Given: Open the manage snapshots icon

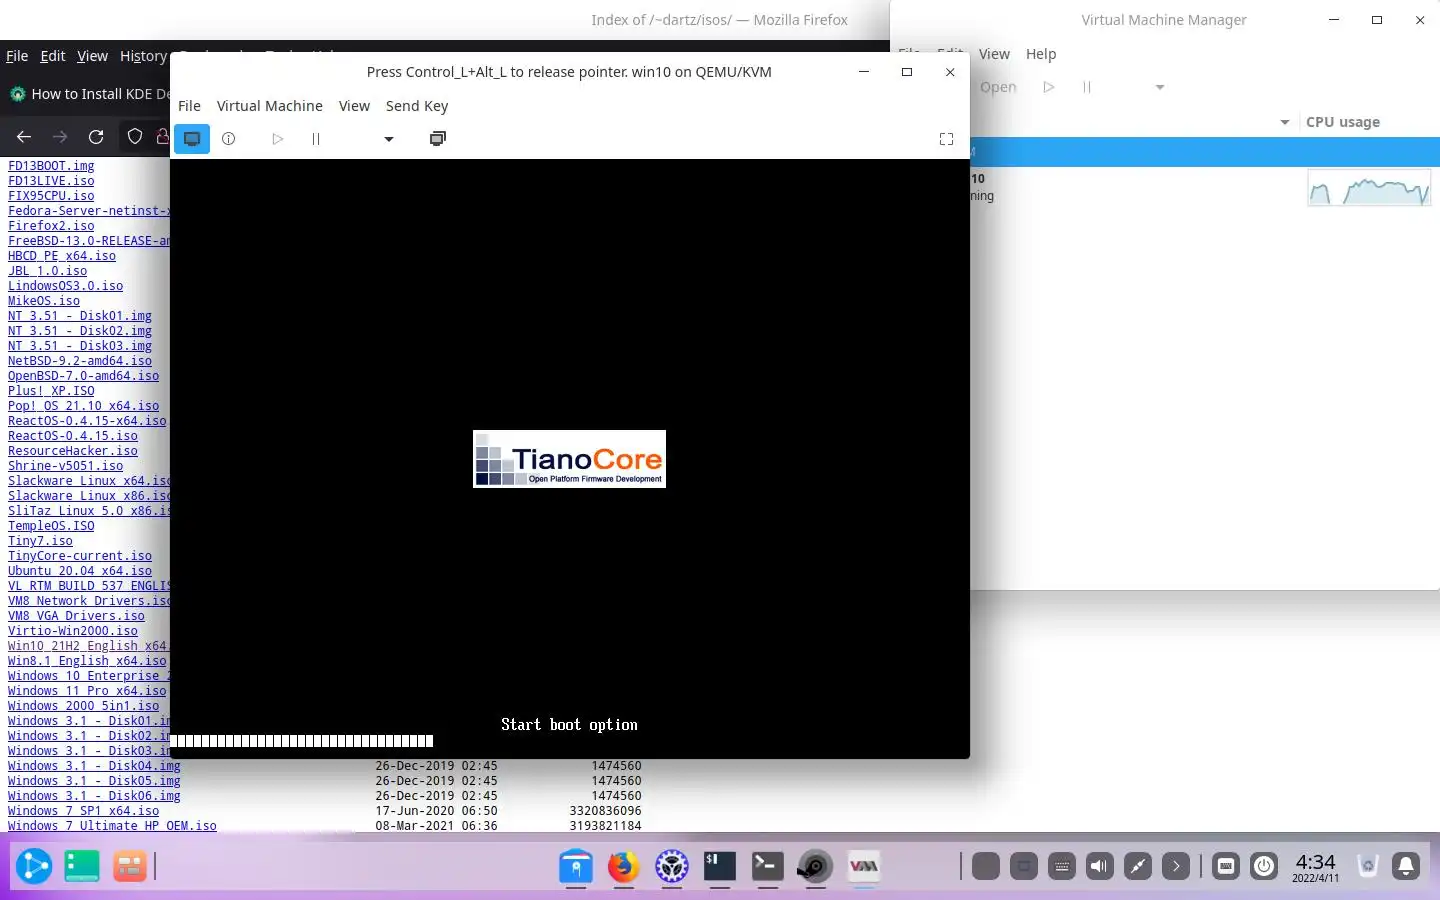Looking at the screenshot, I should pos(437,139).
